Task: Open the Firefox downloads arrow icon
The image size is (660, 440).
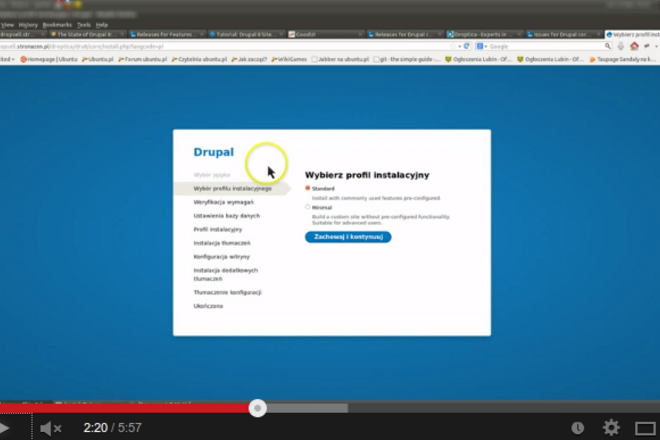Action: (x=620, y=46)
